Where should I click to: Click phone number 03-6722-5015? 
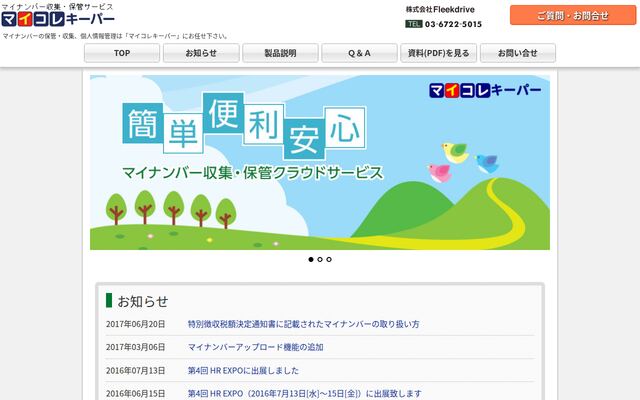[453, 24]
